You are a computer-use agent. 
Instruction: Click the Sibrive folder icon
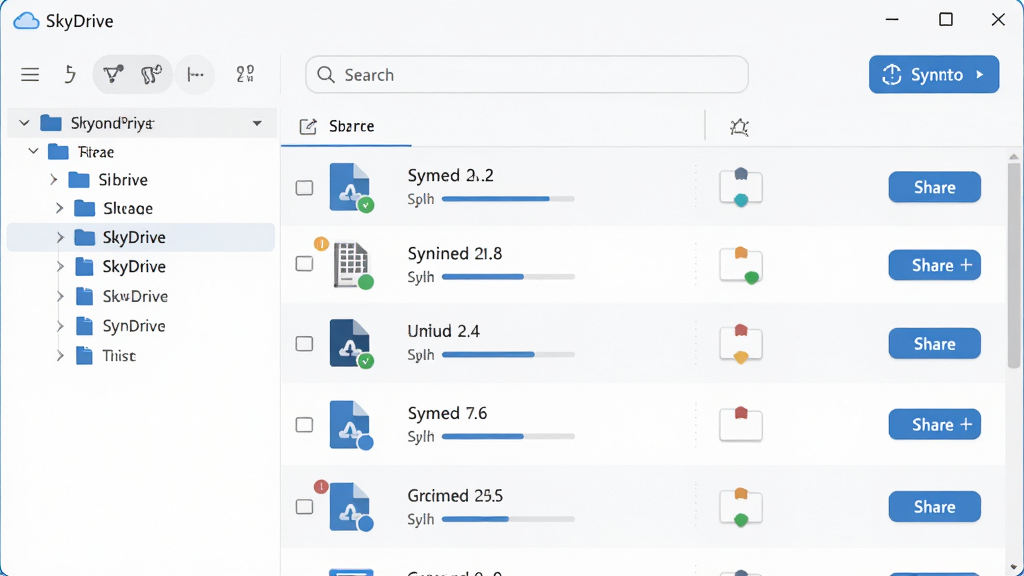(x=79, y=180)
